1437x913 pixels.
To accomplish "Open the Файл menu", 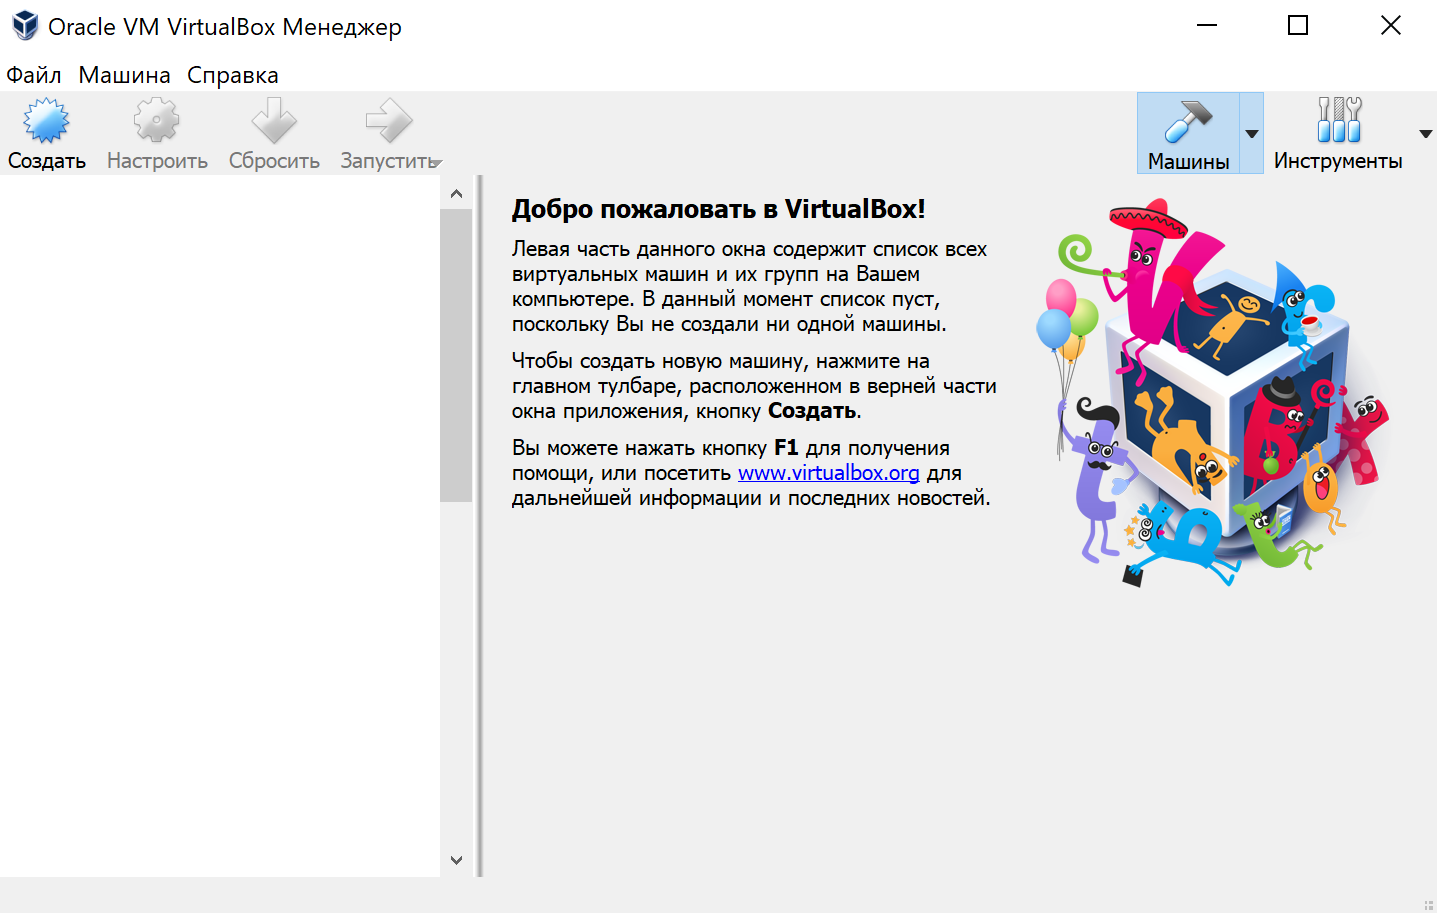I will pyautogui.click(x=32, y=74).
